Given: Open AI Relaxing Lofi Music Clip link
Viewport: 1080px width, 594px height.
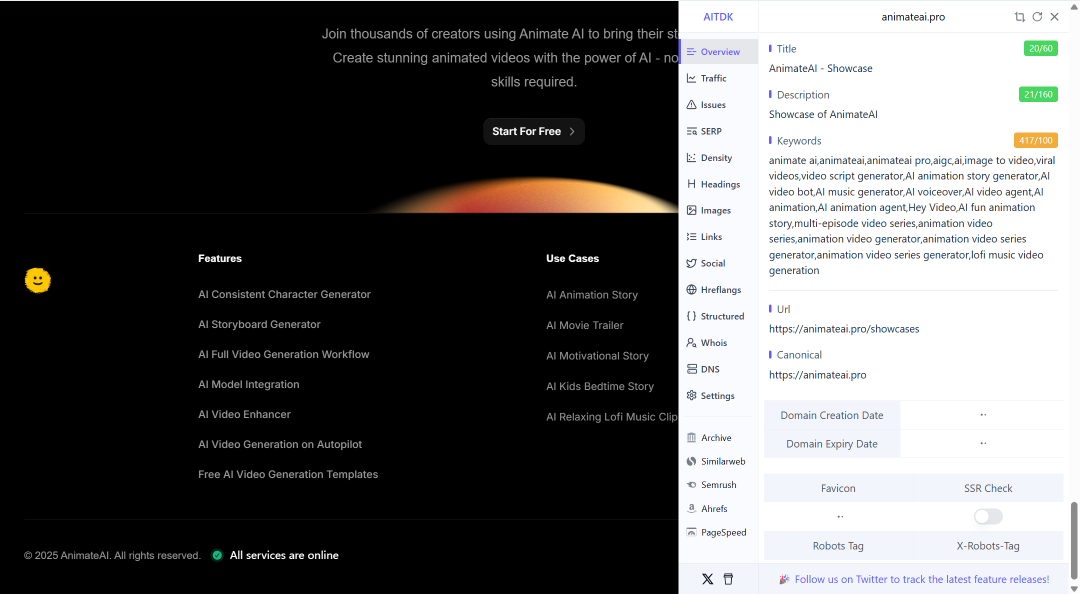Looking at the screenshot, I should click(x=612, y=417).
